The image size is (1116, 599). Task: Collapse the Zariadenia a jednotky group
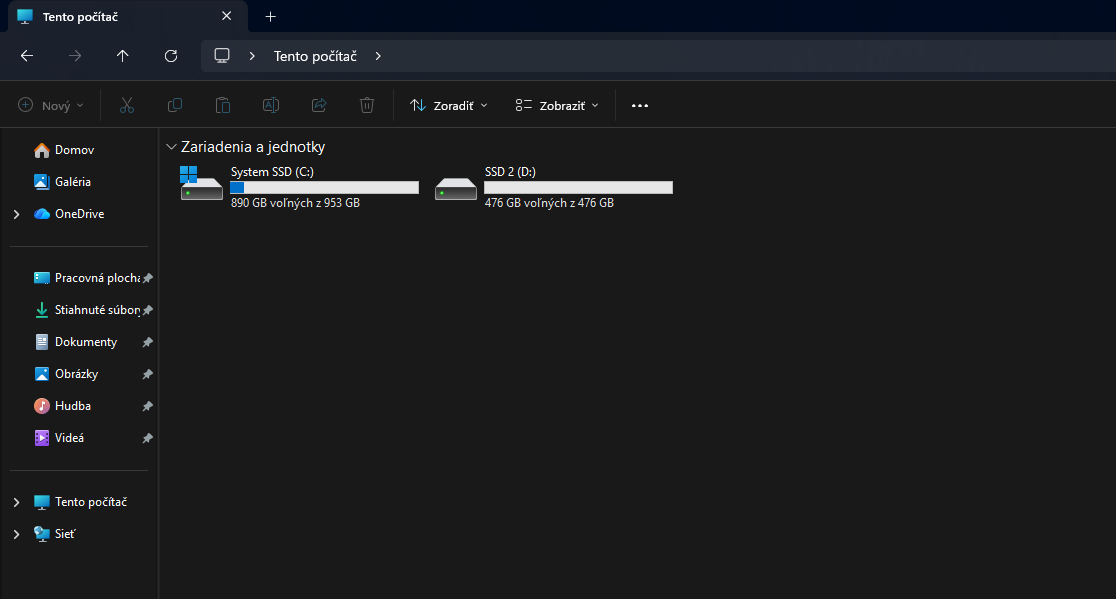click(x=172, y=147)
